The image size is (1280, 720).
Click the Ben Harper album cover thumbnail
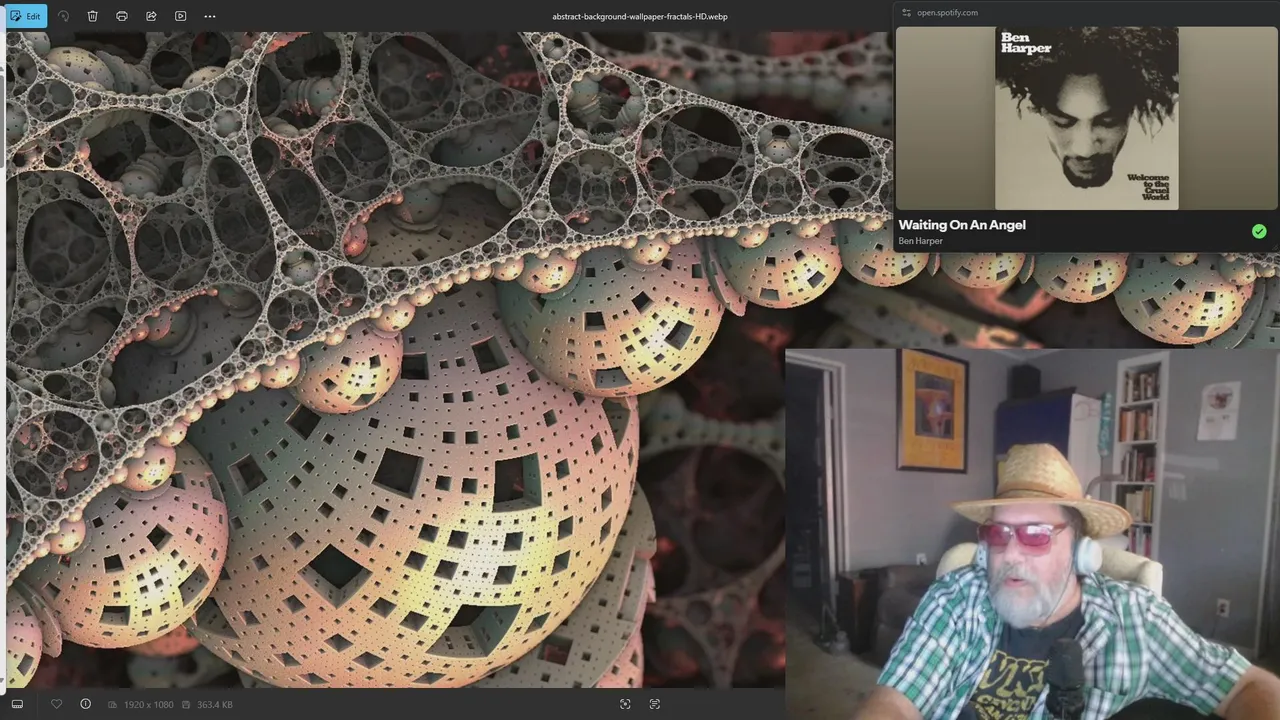coord(1086,118)
